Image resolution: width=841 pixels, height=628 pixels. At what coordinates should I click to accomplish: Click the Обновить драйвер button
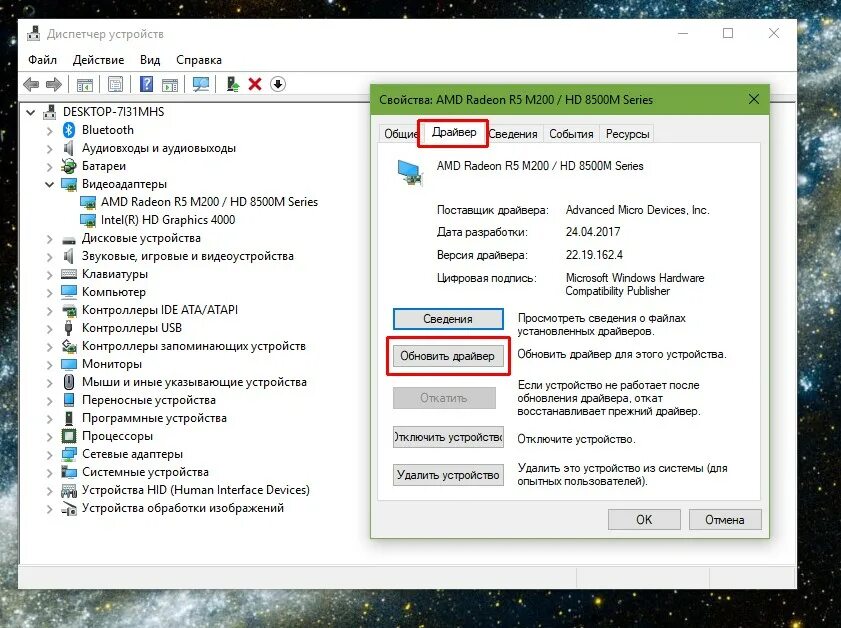pos(448,356)
